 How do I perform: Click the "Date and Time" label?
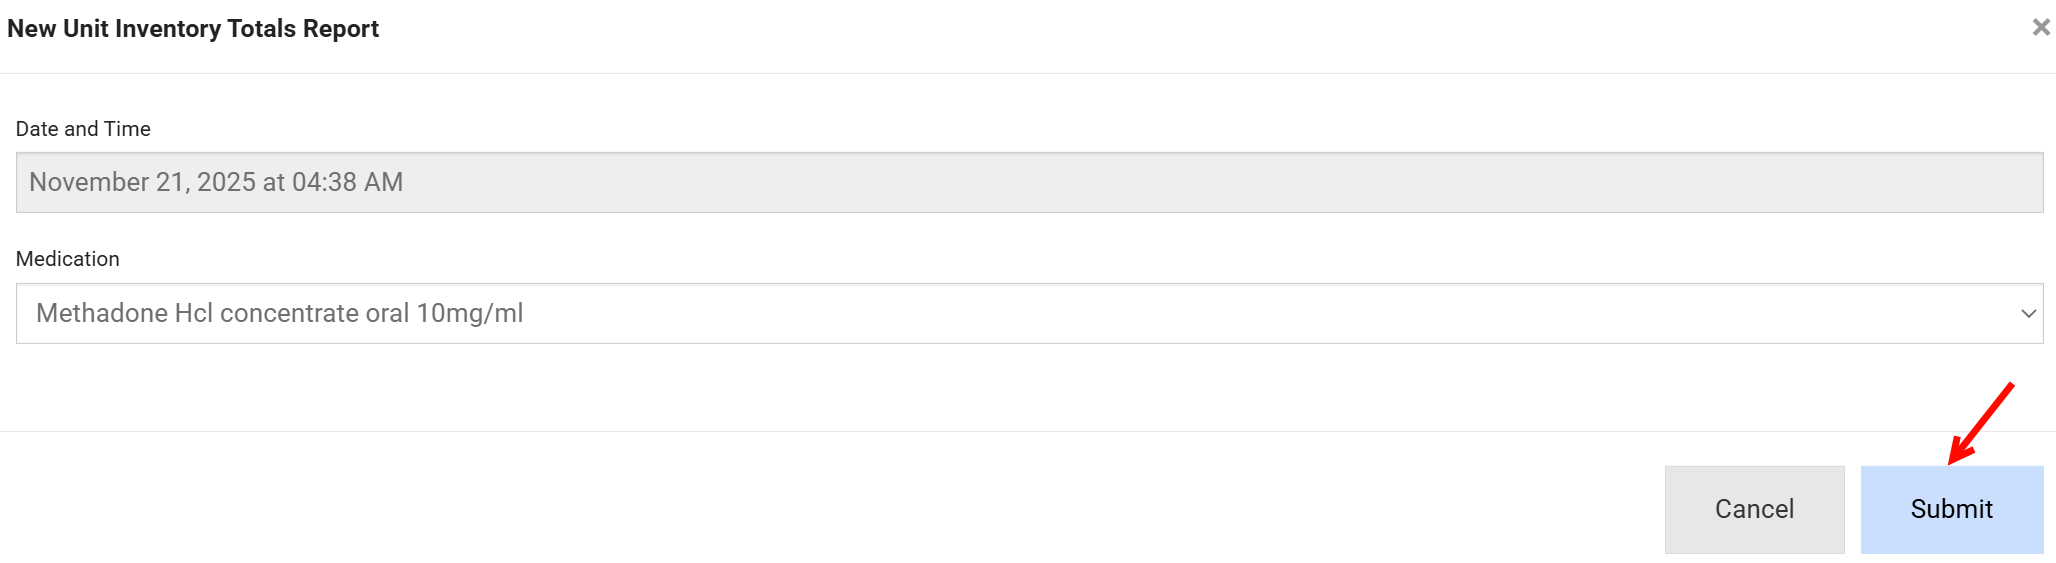coord(83,129)
